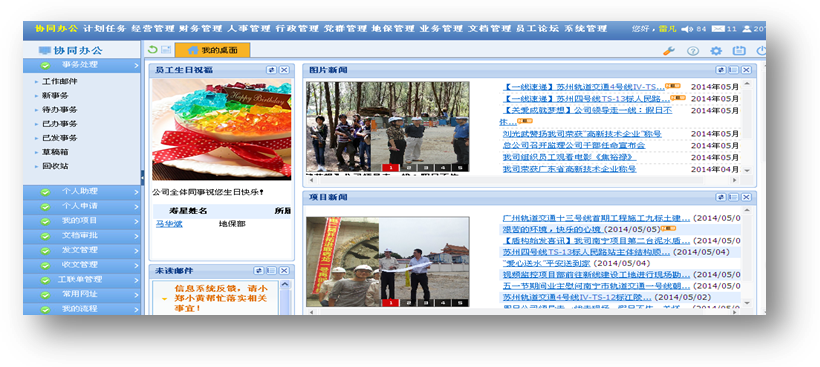Expand the 常用网址 section arrow
Viewport: 820px width, 367px height.
click(x=136, y=294)
